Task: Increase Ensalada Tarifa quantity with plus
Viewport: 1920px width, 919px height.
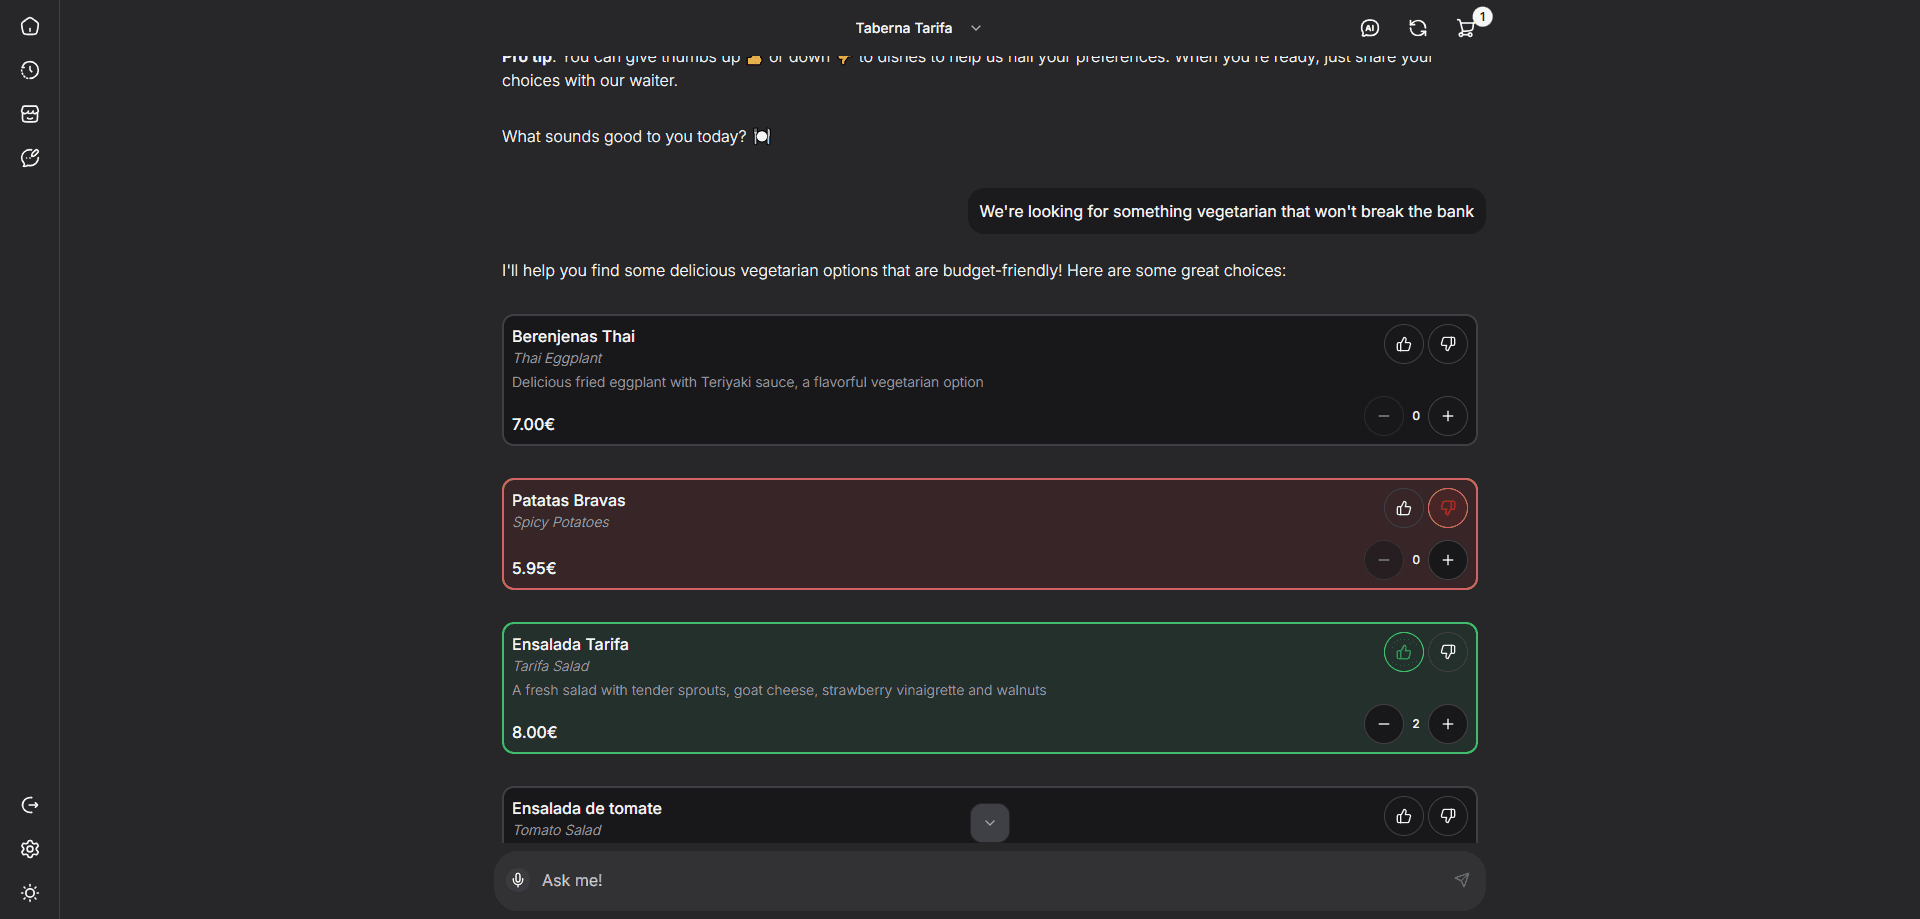Action: click(x=1448, y=724)
